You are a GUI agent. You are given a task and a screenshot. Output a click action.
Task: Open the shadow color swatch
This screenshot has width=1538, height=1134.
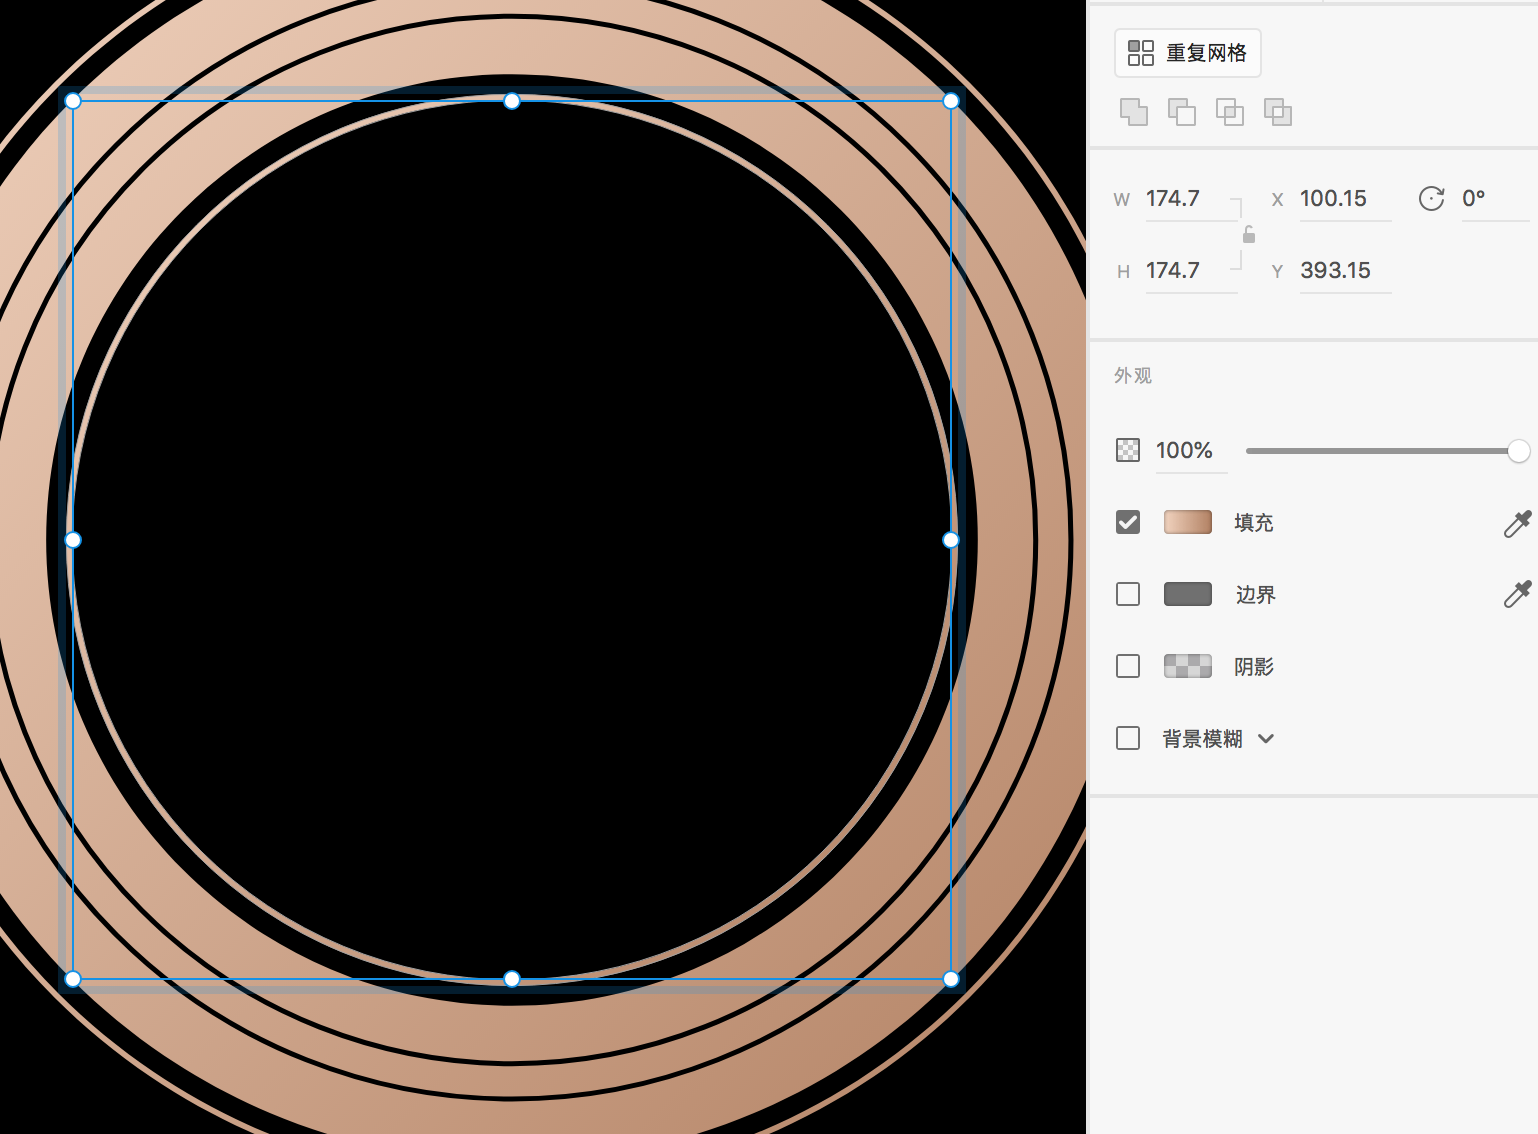pos(1187,666)
